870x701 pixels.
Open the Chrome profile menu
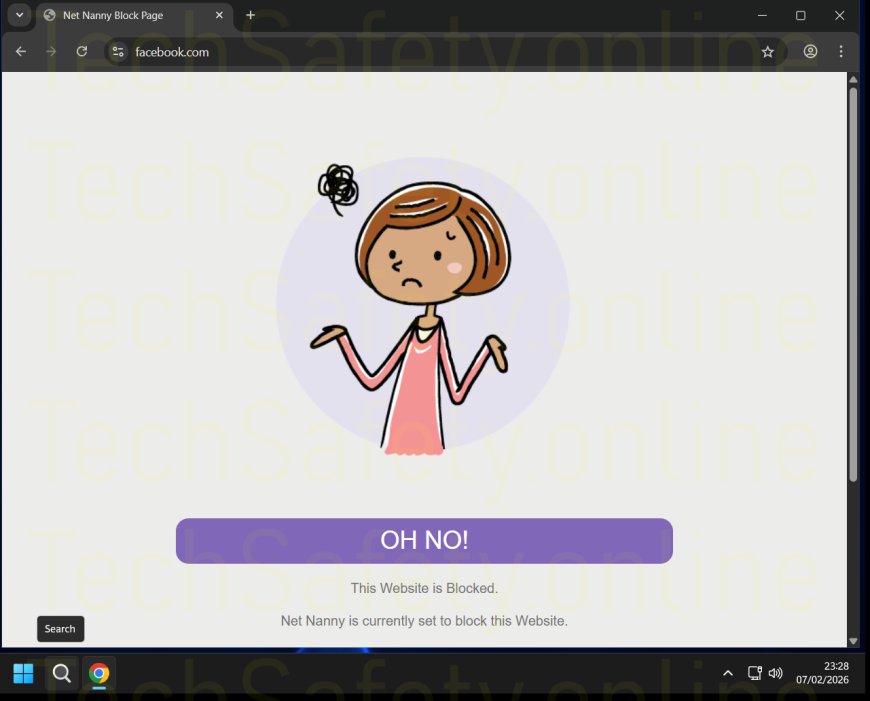click(810, 52)
